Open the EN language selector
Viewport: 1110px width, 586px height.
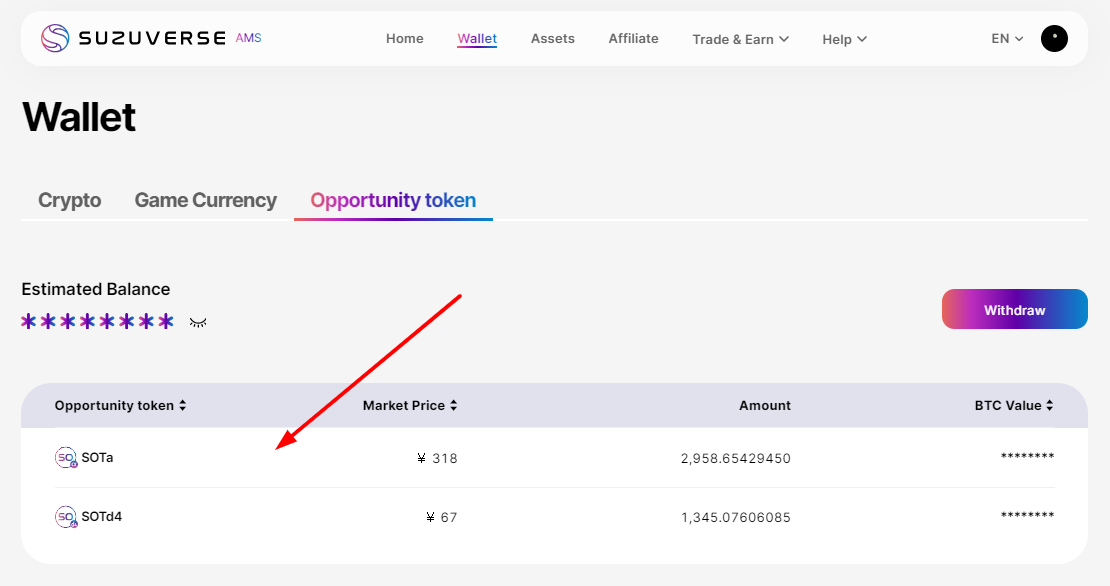pyautogui.click(x=1007, y=39)
